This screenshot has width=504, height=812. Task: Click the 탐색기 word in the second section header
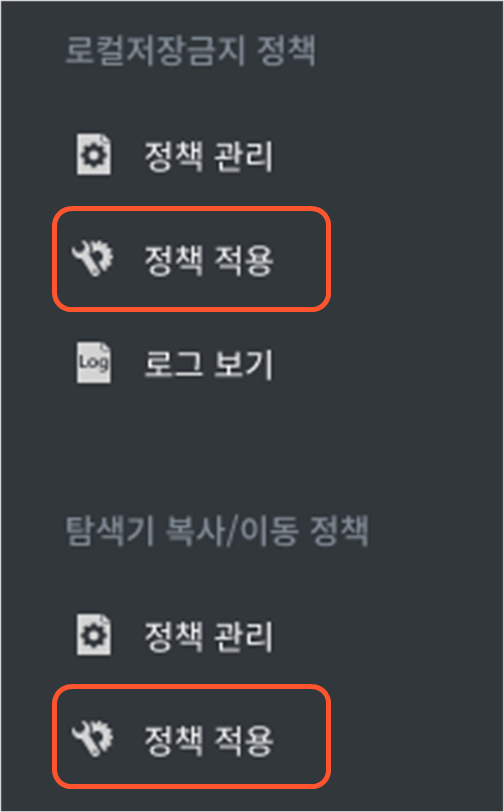(x=110, y=531)
